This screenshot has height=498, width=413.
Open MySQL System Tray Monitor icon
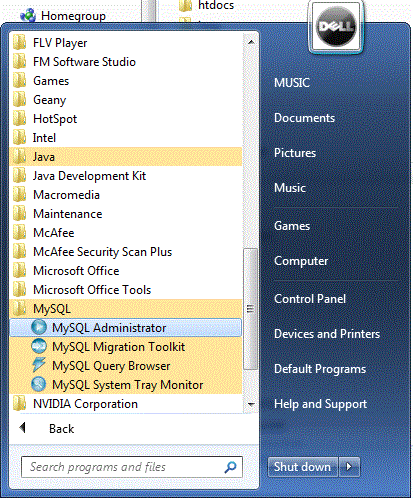(x=39, y=384)
